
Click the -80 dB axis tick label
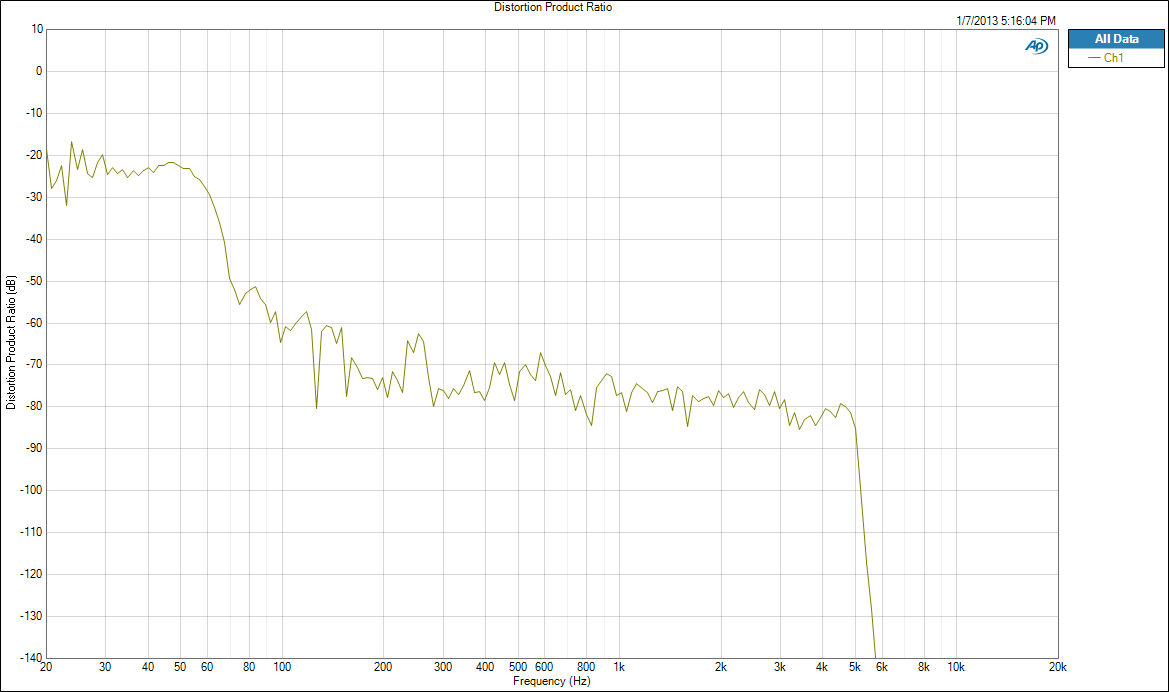pos(34,406)
